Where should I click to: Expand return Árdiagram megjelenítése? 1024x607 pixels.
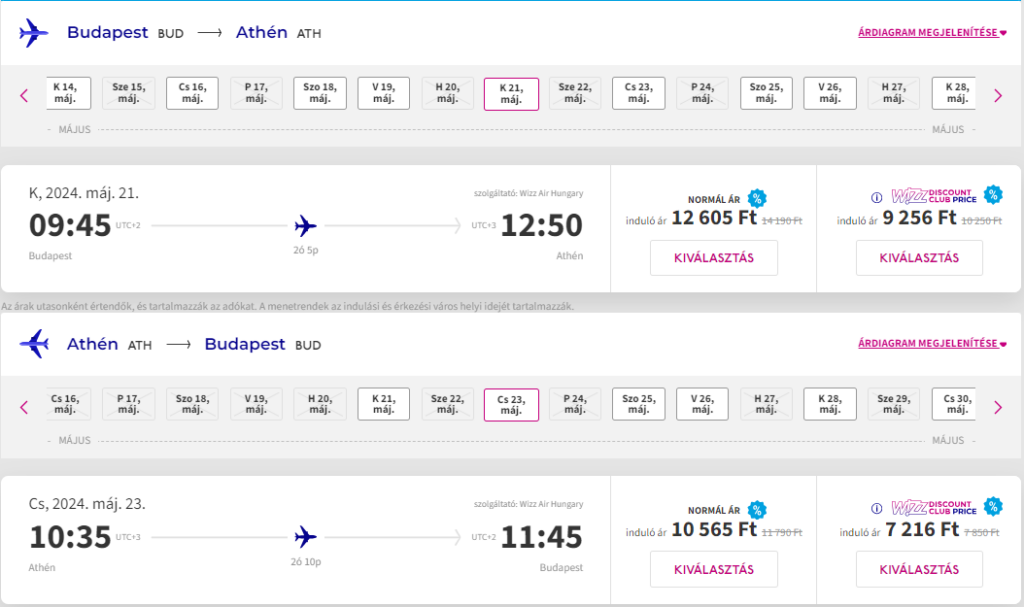[932, 344]
